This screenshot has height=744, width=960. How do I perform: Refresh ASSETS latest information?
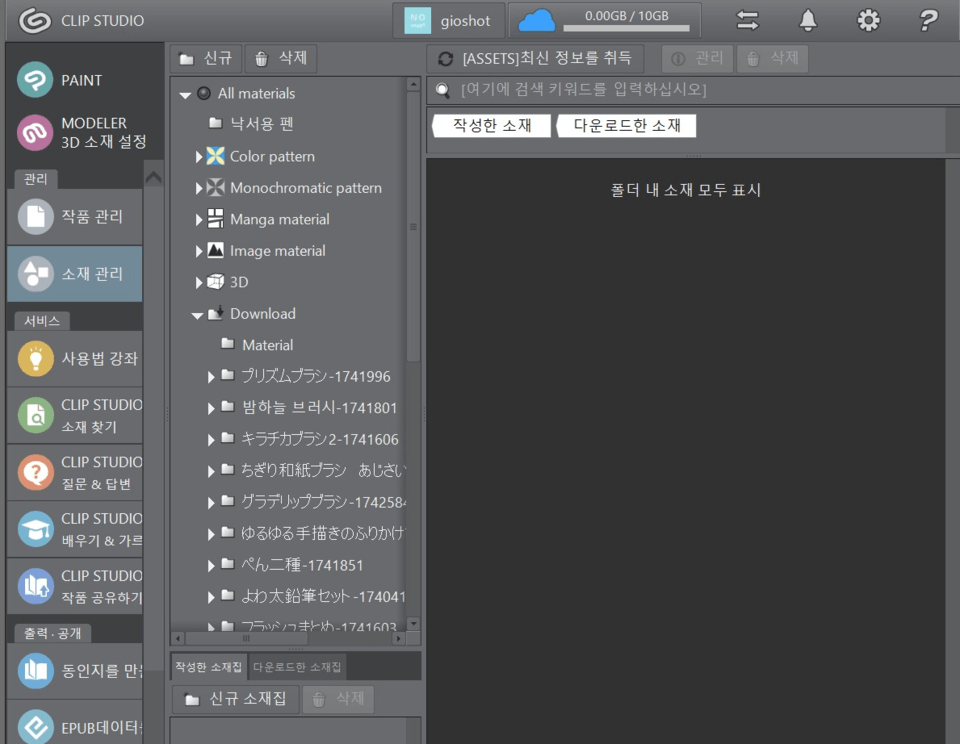tap(535, 58)
